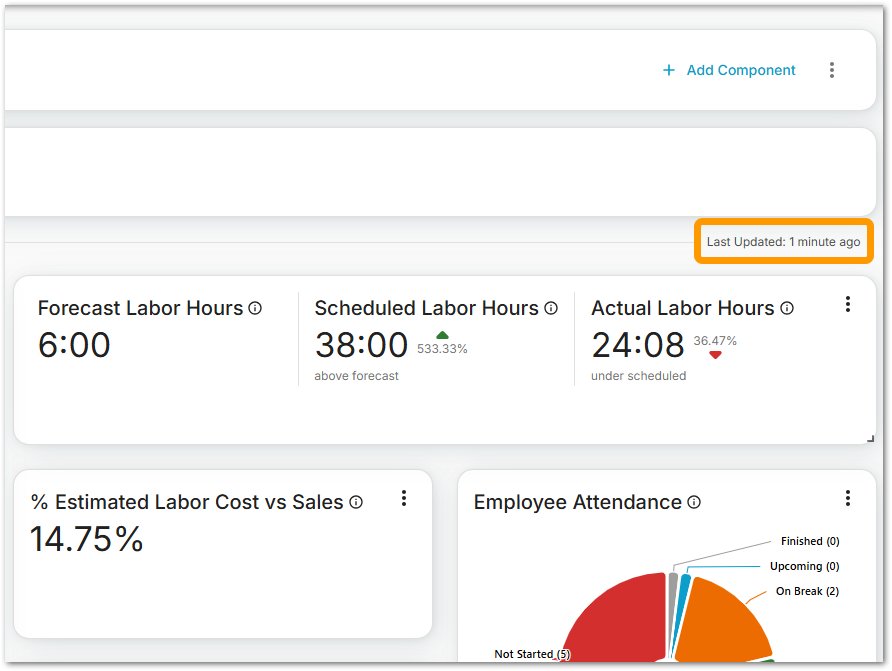892x671 pixels.
Task: Click the Forecast Labor Hours info icon
Action: pyautogui.click(x=255, y=308)
